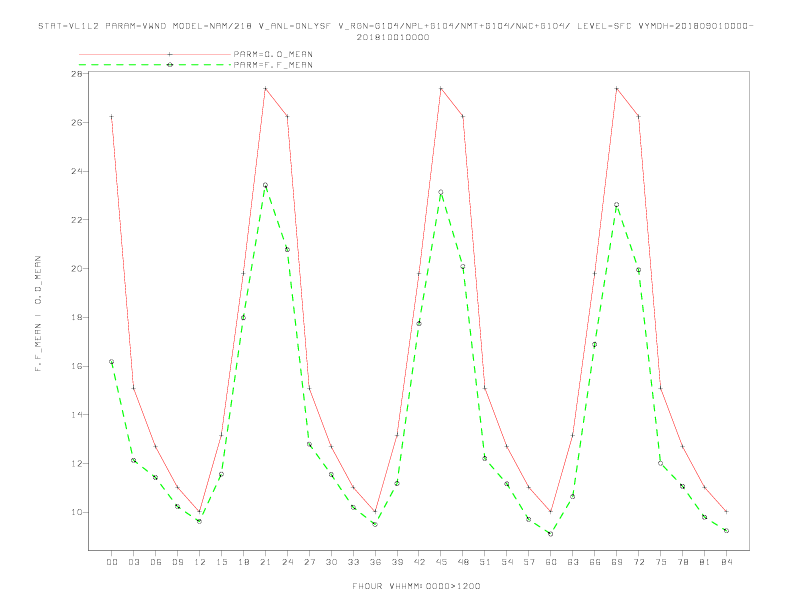Click the x-axis tick label 57
The width and height of the screenshot is (792, 612).
click(529, 562)
